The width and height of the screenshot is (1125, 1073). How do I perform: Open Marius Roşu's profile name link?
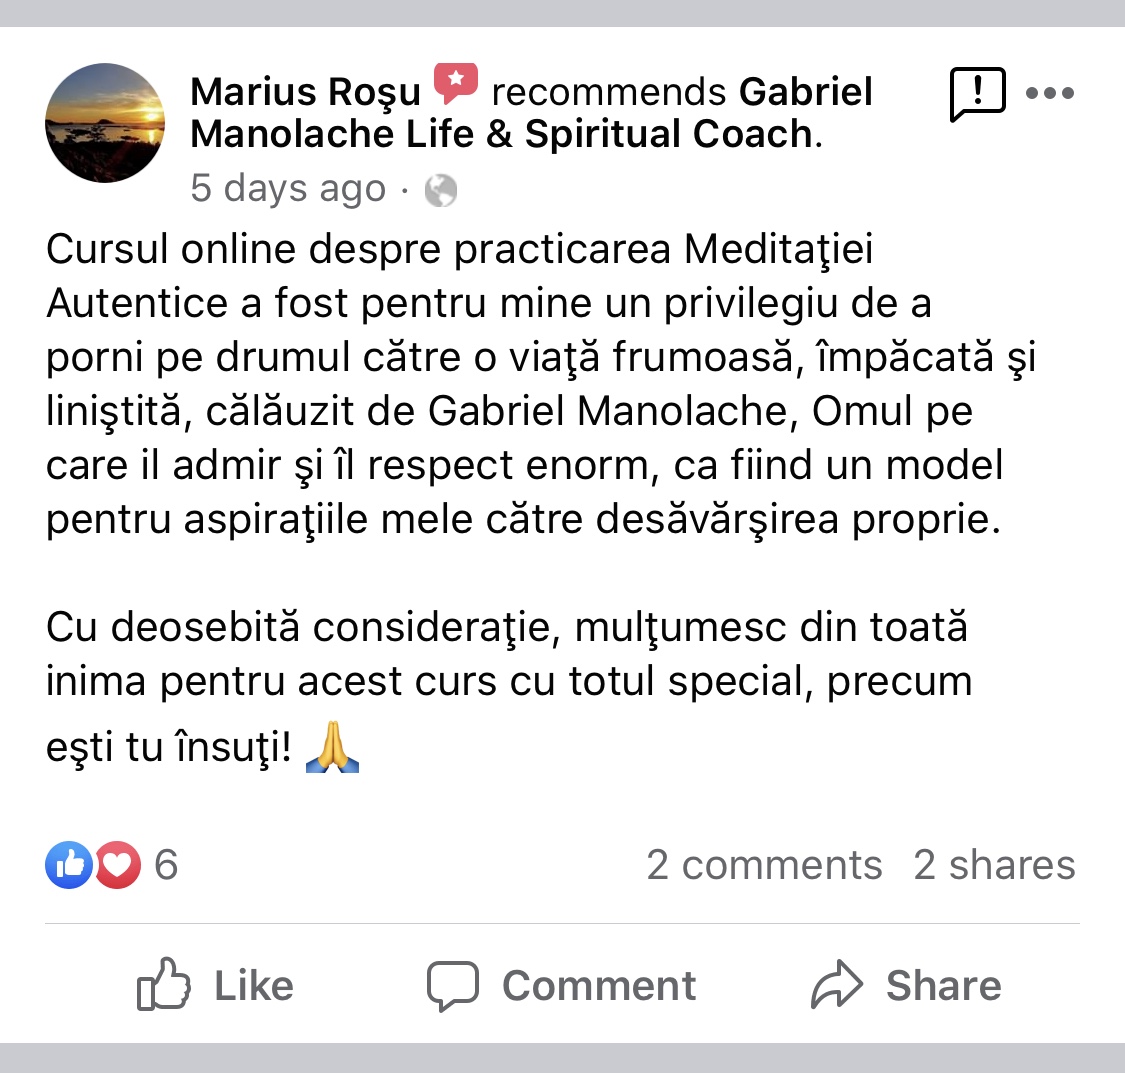(305, 92)
